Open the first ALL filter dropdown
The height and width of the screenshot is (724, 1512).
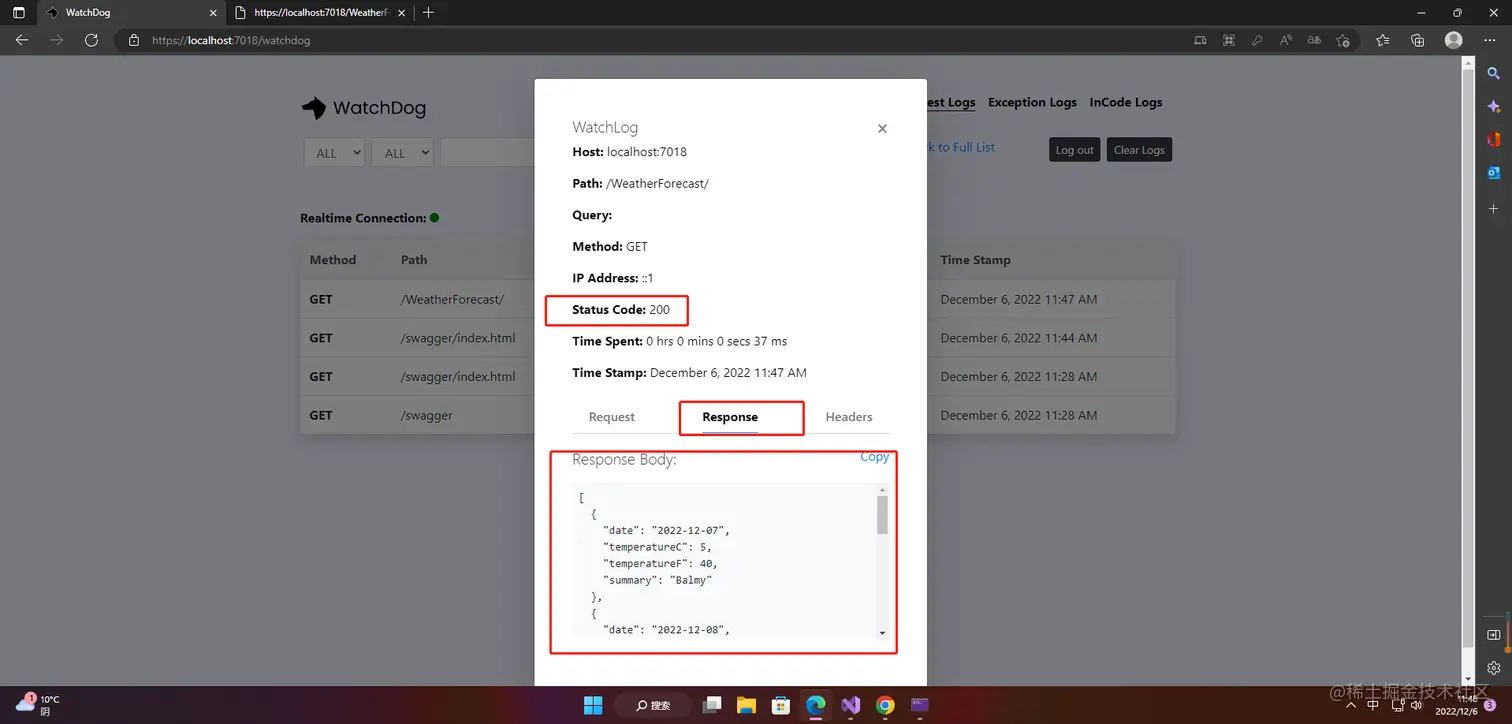coord(334,152)
